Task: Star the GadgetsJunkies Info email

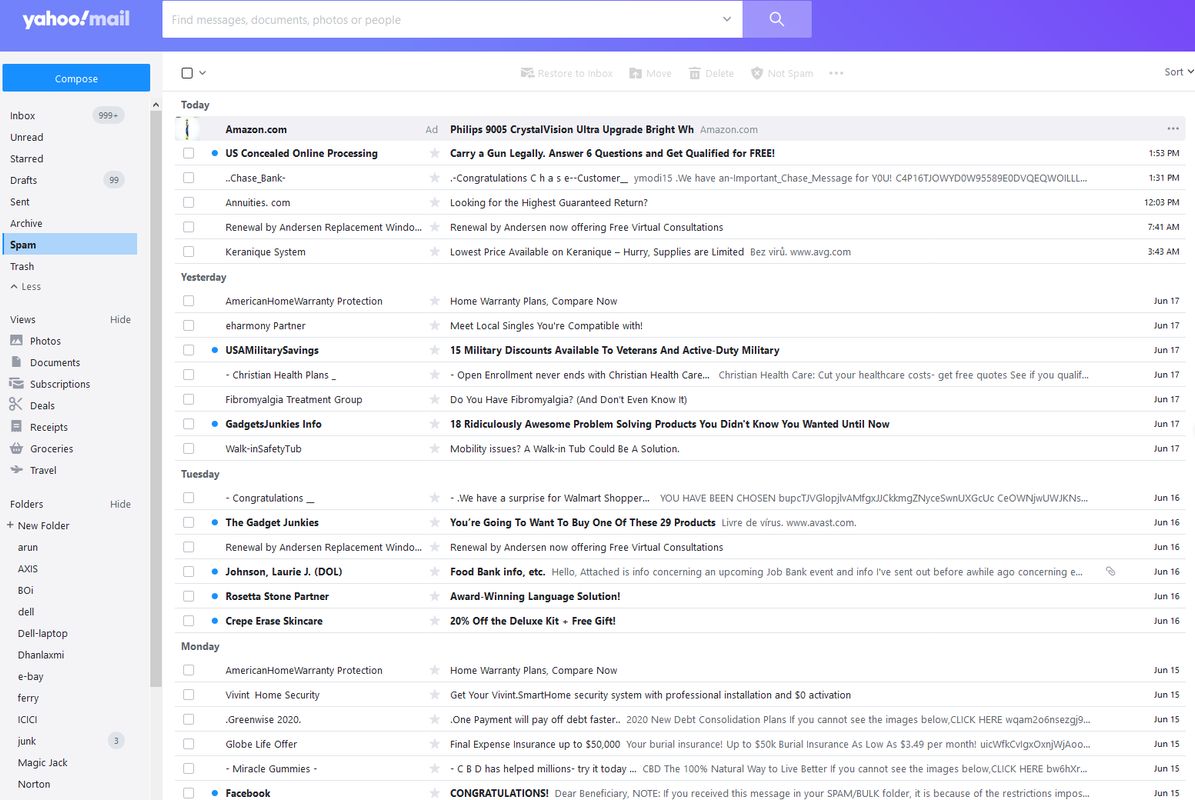Action: 434,424
